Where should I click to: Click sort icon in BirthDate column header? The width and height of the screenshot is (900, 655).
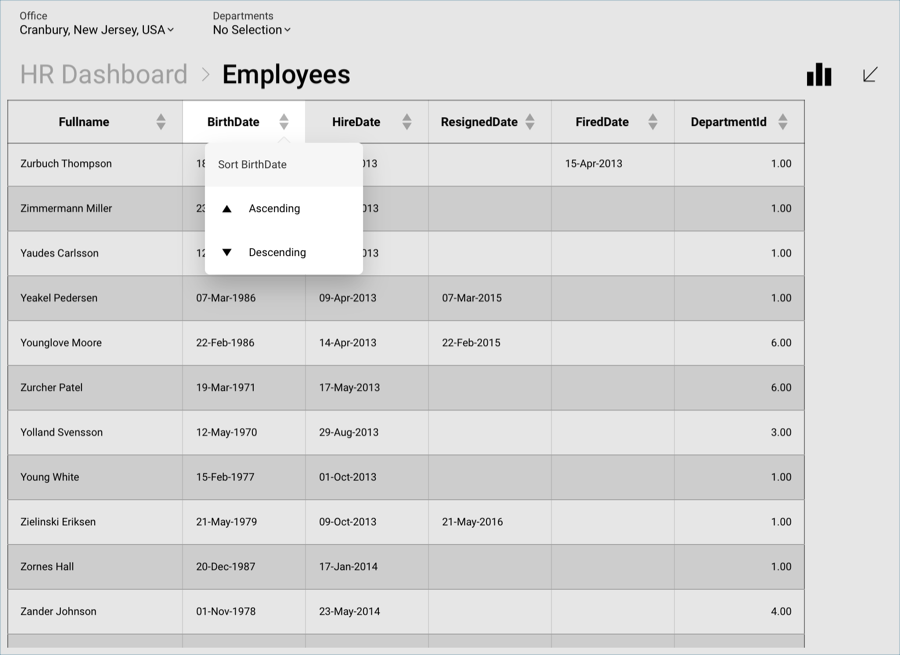[284, 122]
